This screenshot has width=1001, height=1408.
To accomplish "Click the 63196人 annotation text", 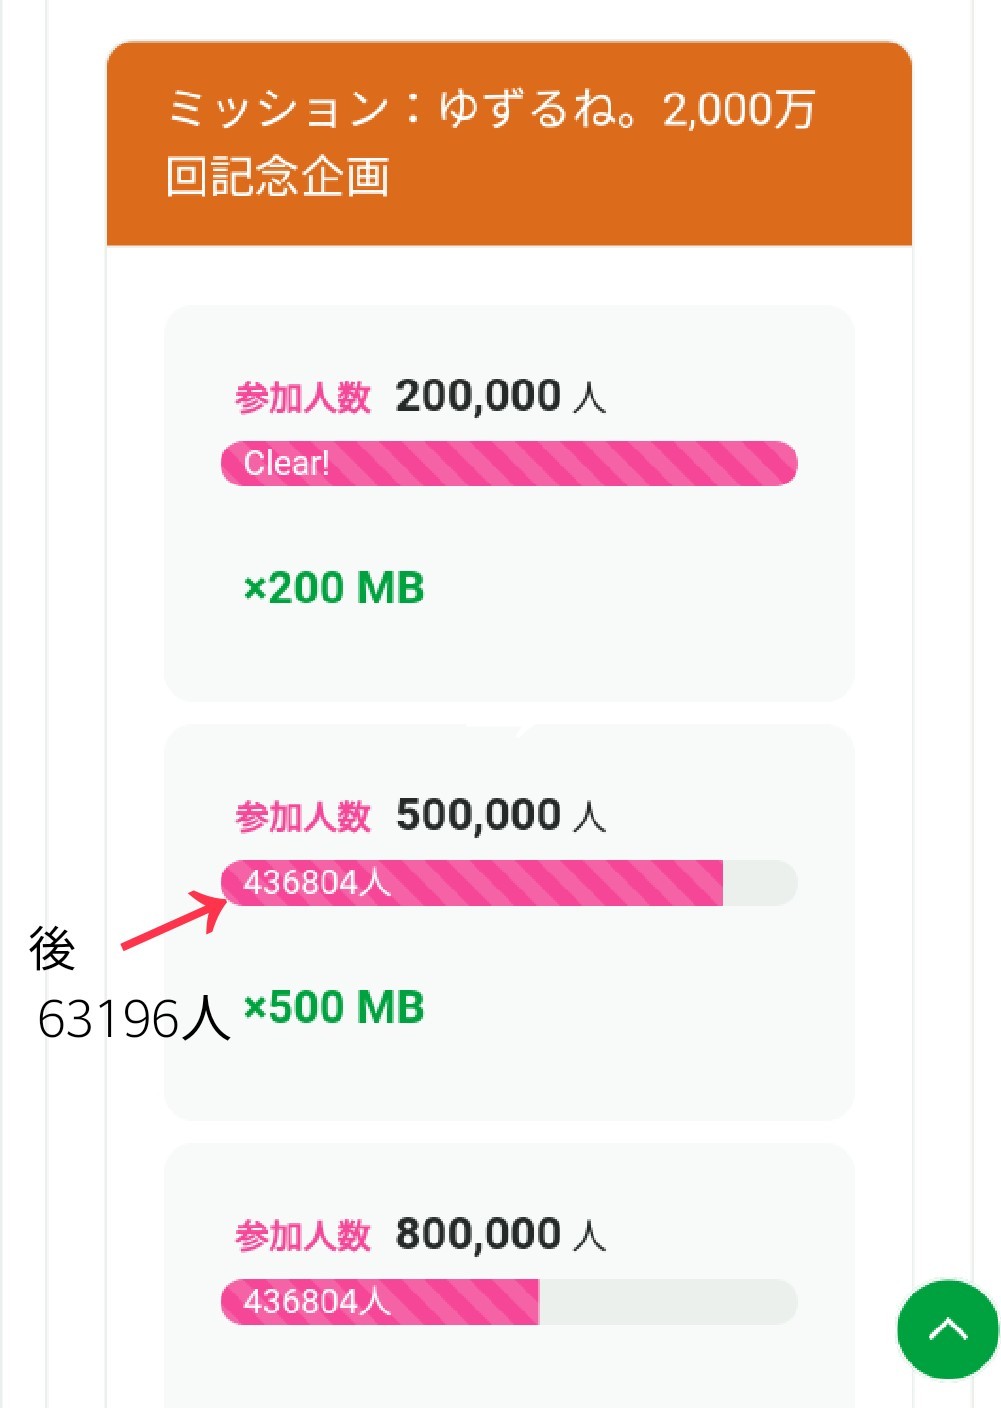I will tap(133, 1019).
